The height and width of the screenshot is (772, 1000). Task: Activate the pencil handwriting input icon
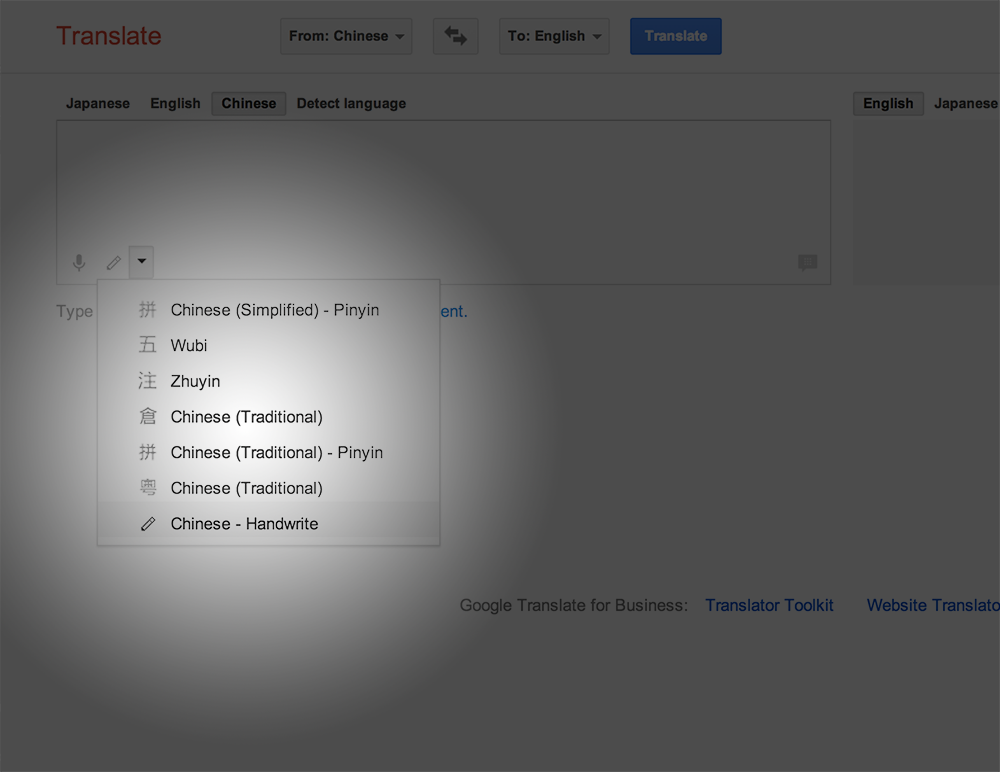point(113,262)
